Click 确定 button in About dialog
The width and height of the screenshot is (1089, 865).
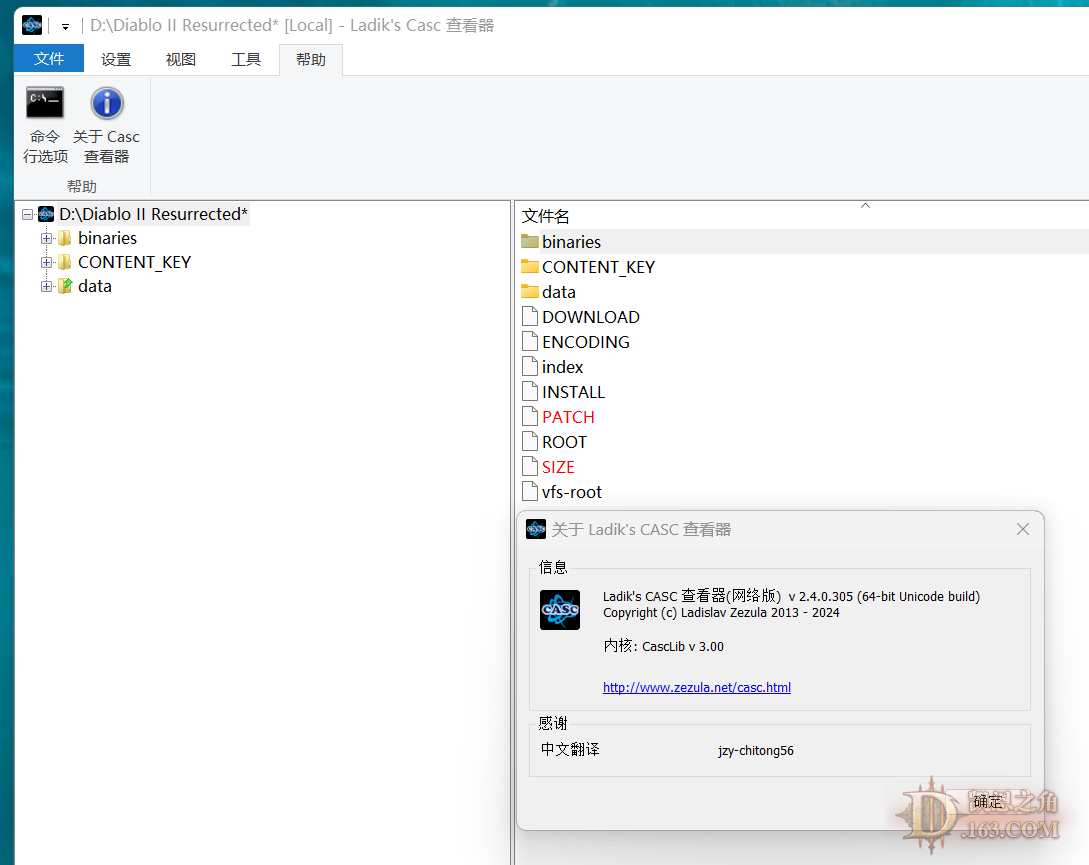988,802
